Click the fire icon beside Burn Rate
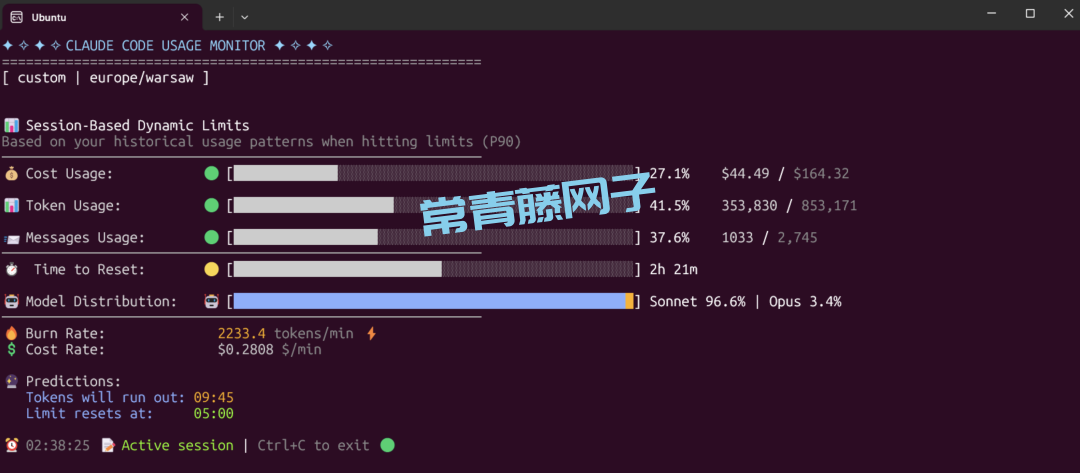 tap(11, 333)
